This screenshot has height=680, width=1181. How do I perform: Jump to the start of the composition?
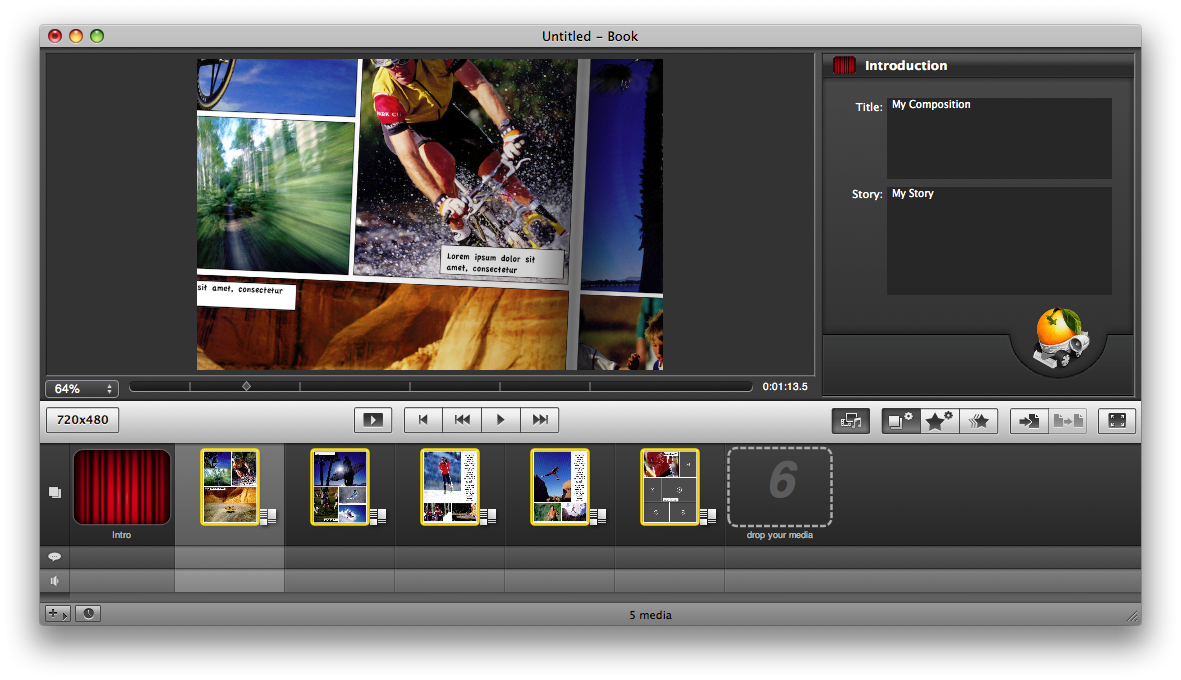coord(423,421)
